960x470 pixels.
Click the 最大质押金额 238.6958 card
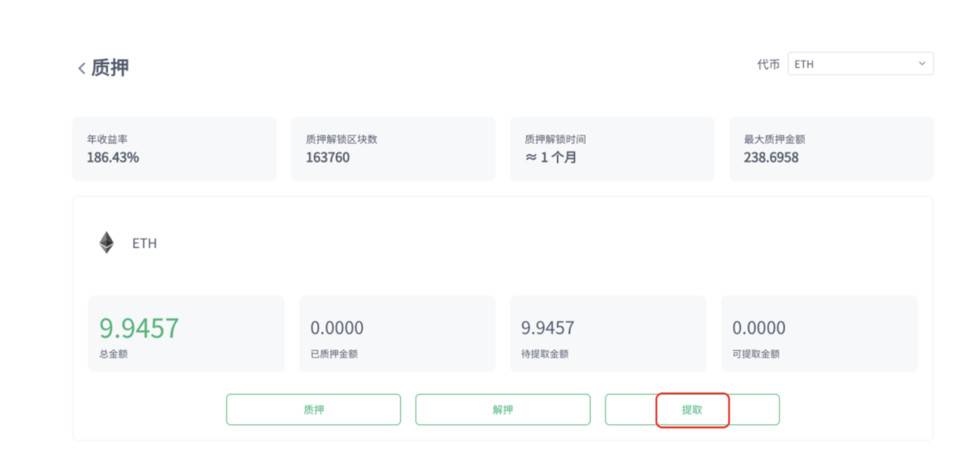pyautogui.click(x=831, y=149)
